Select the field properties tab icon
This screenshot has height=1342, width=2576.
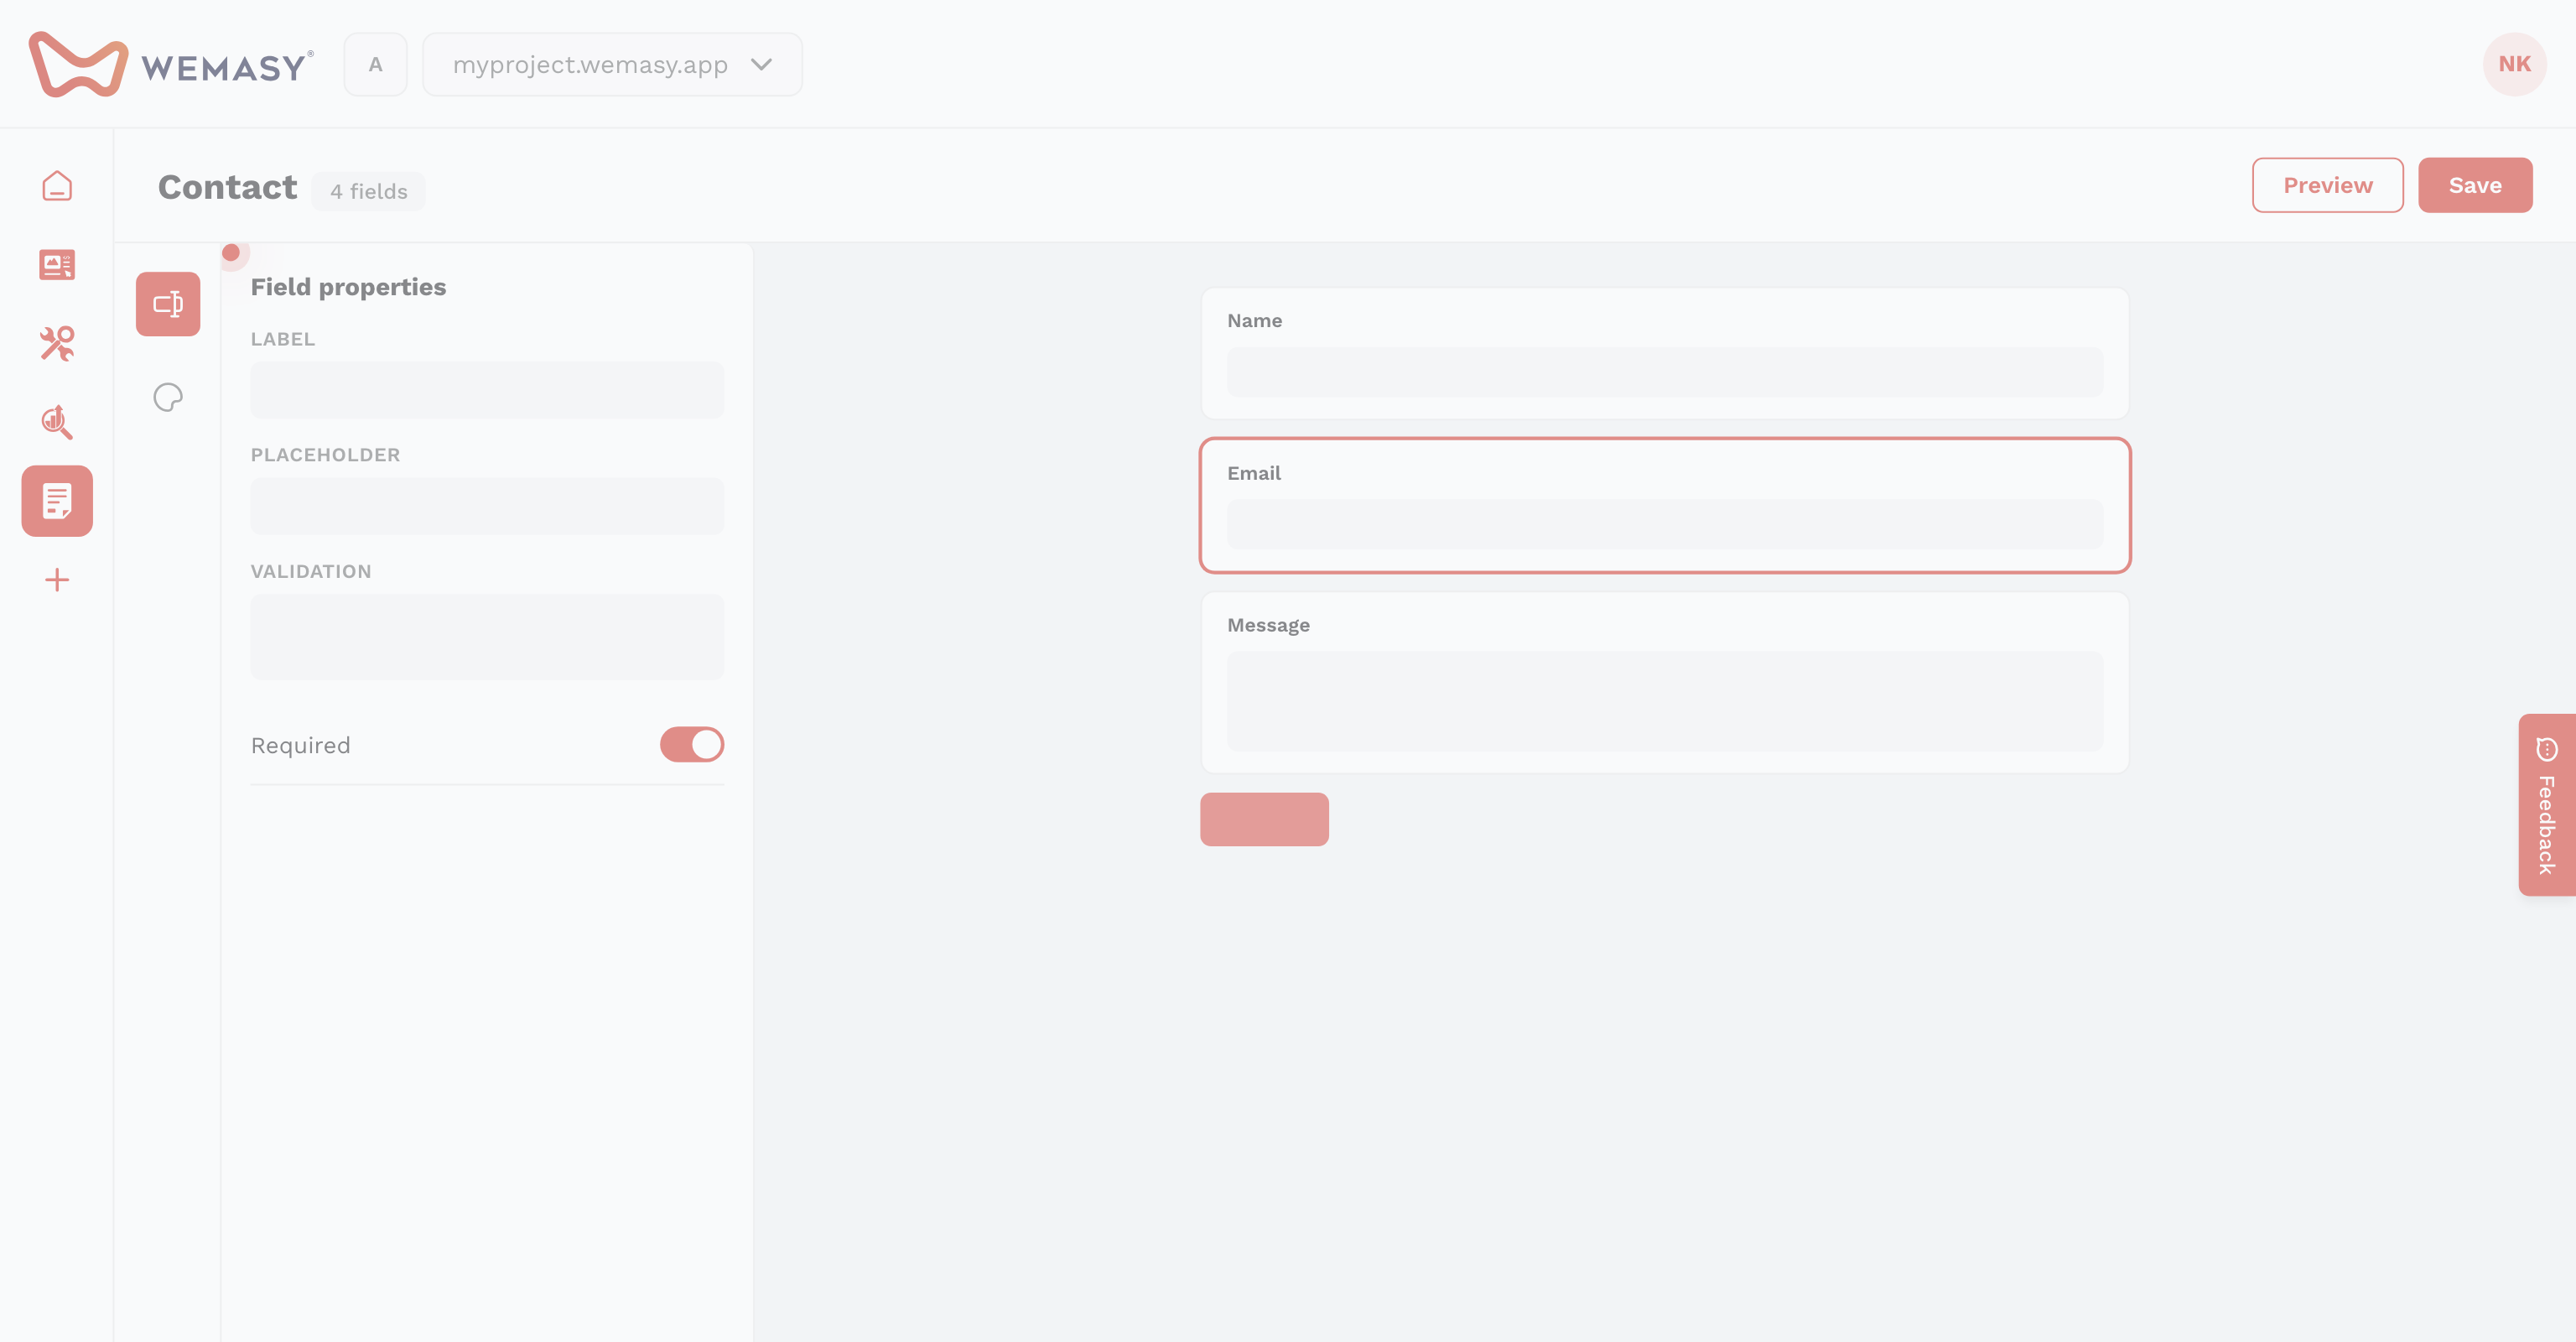[x=168, y=304]
